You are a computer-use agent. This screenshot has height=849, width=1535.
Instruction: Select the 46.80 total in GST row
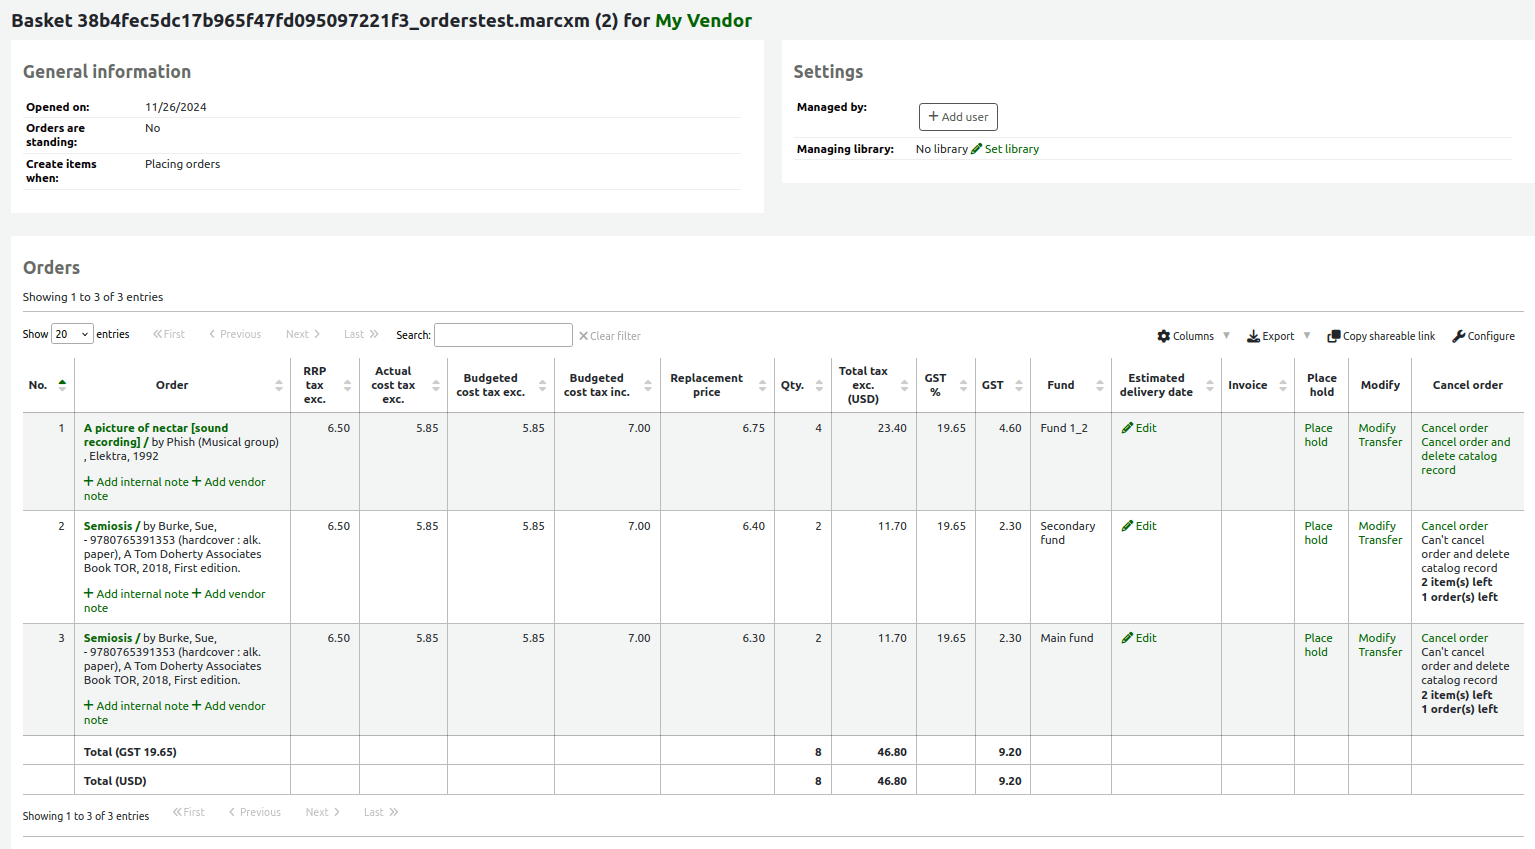pos(892,752)
